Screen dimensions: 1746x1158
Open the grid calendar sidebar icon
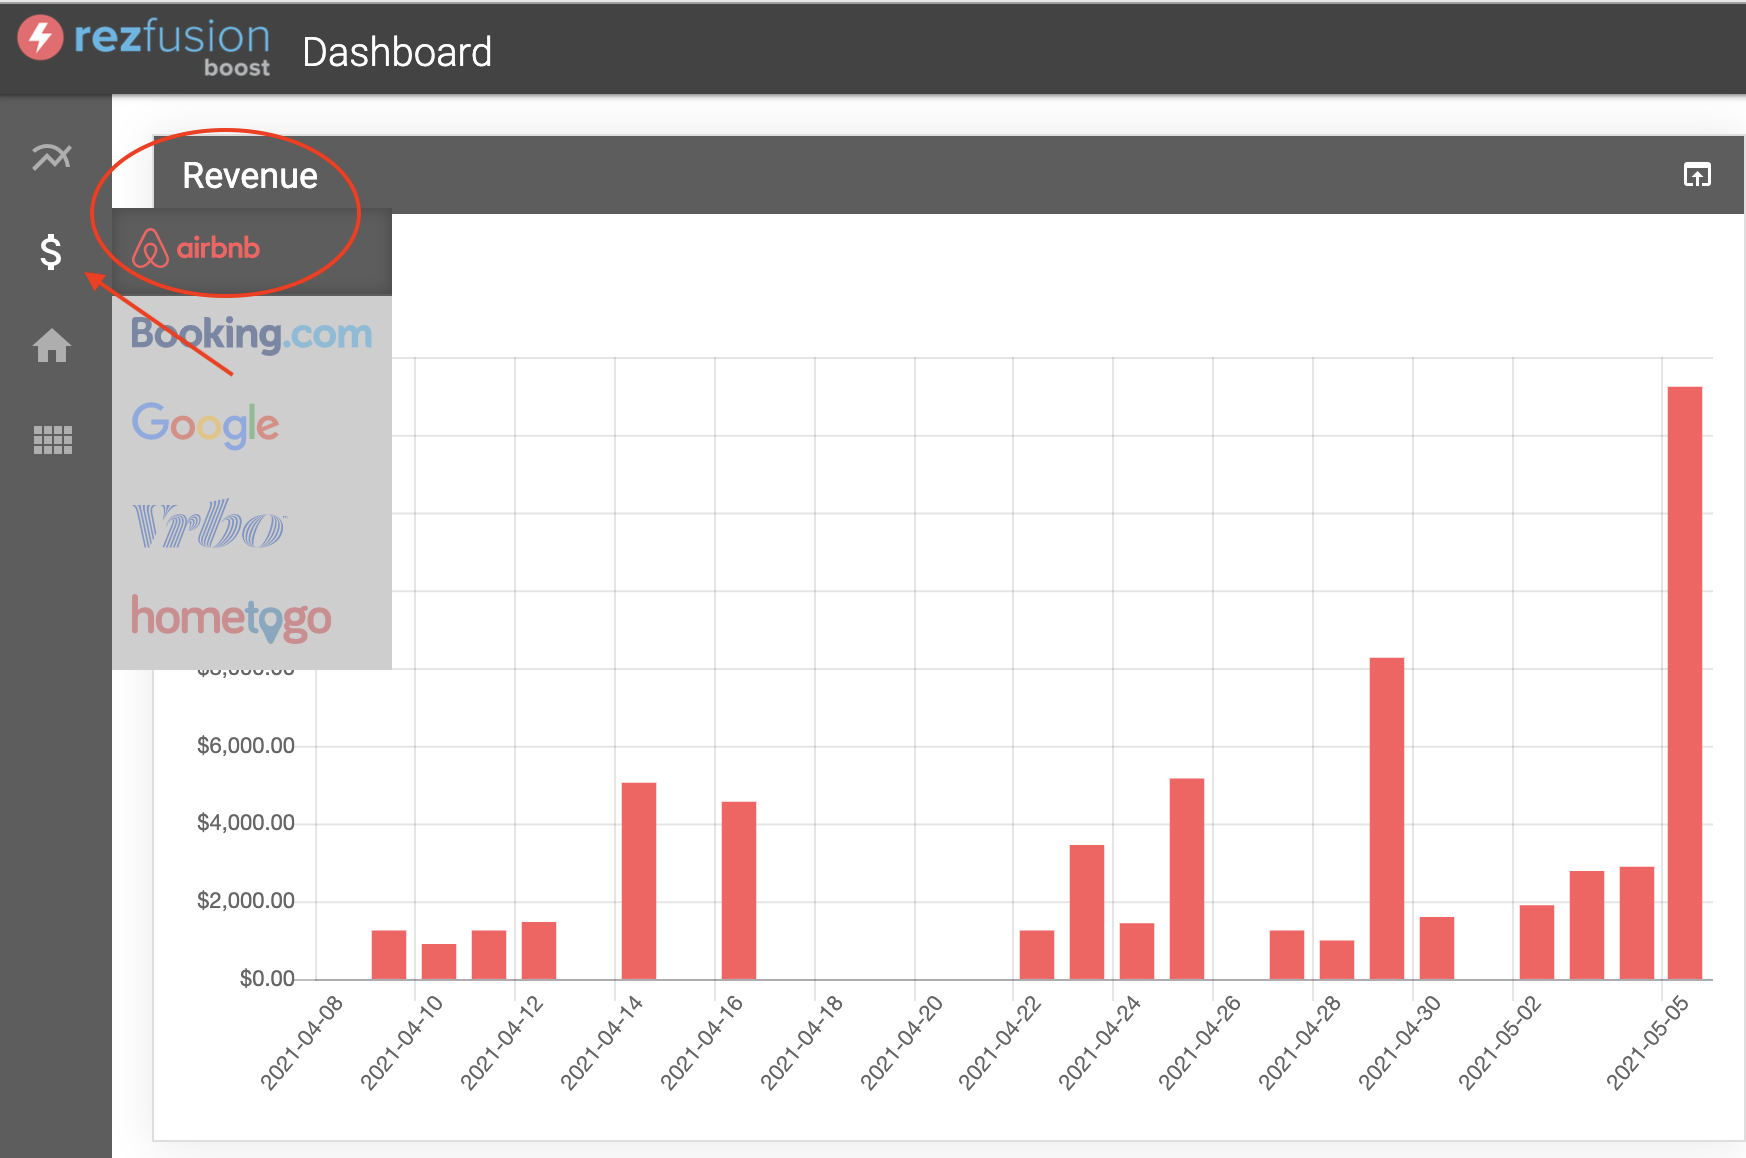[53, 440]
